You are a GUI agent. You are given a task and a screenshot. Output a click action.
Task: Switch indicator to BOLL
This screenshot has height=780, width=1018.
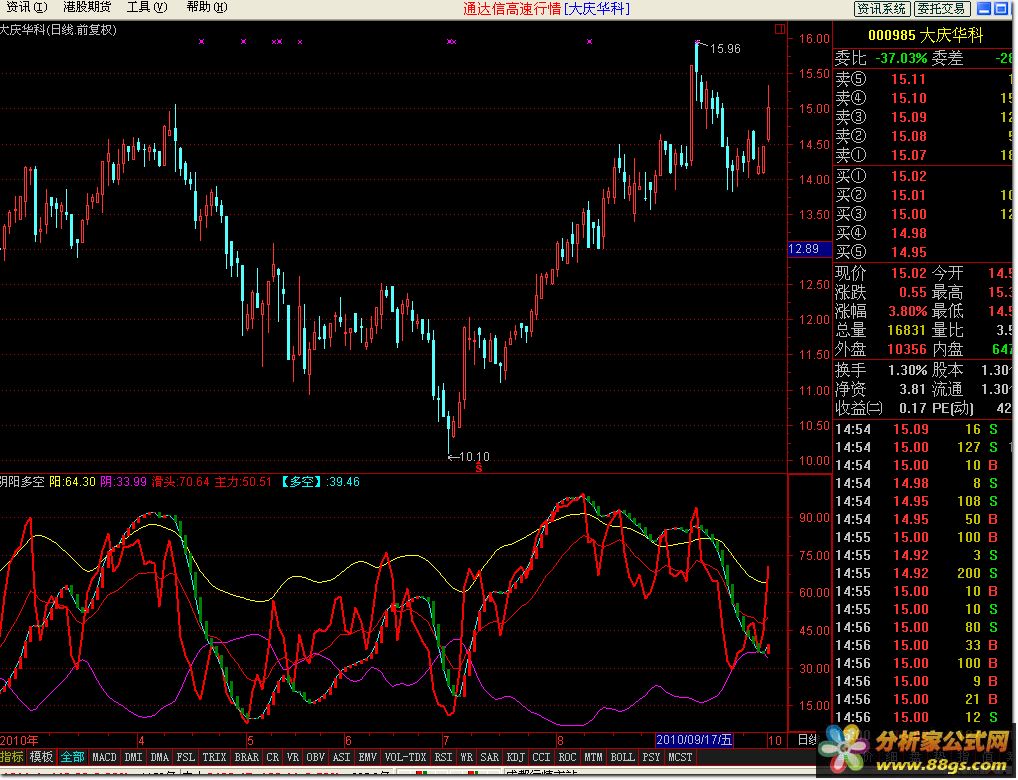623,757
